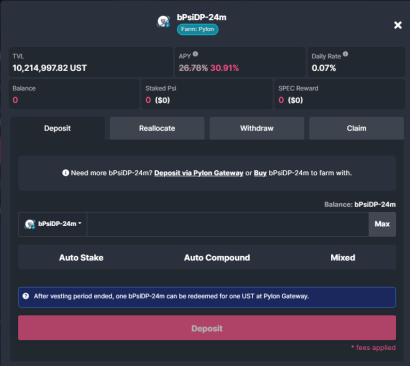Click the info icon before 'Need more bPsiDP-24m?'

65,173
